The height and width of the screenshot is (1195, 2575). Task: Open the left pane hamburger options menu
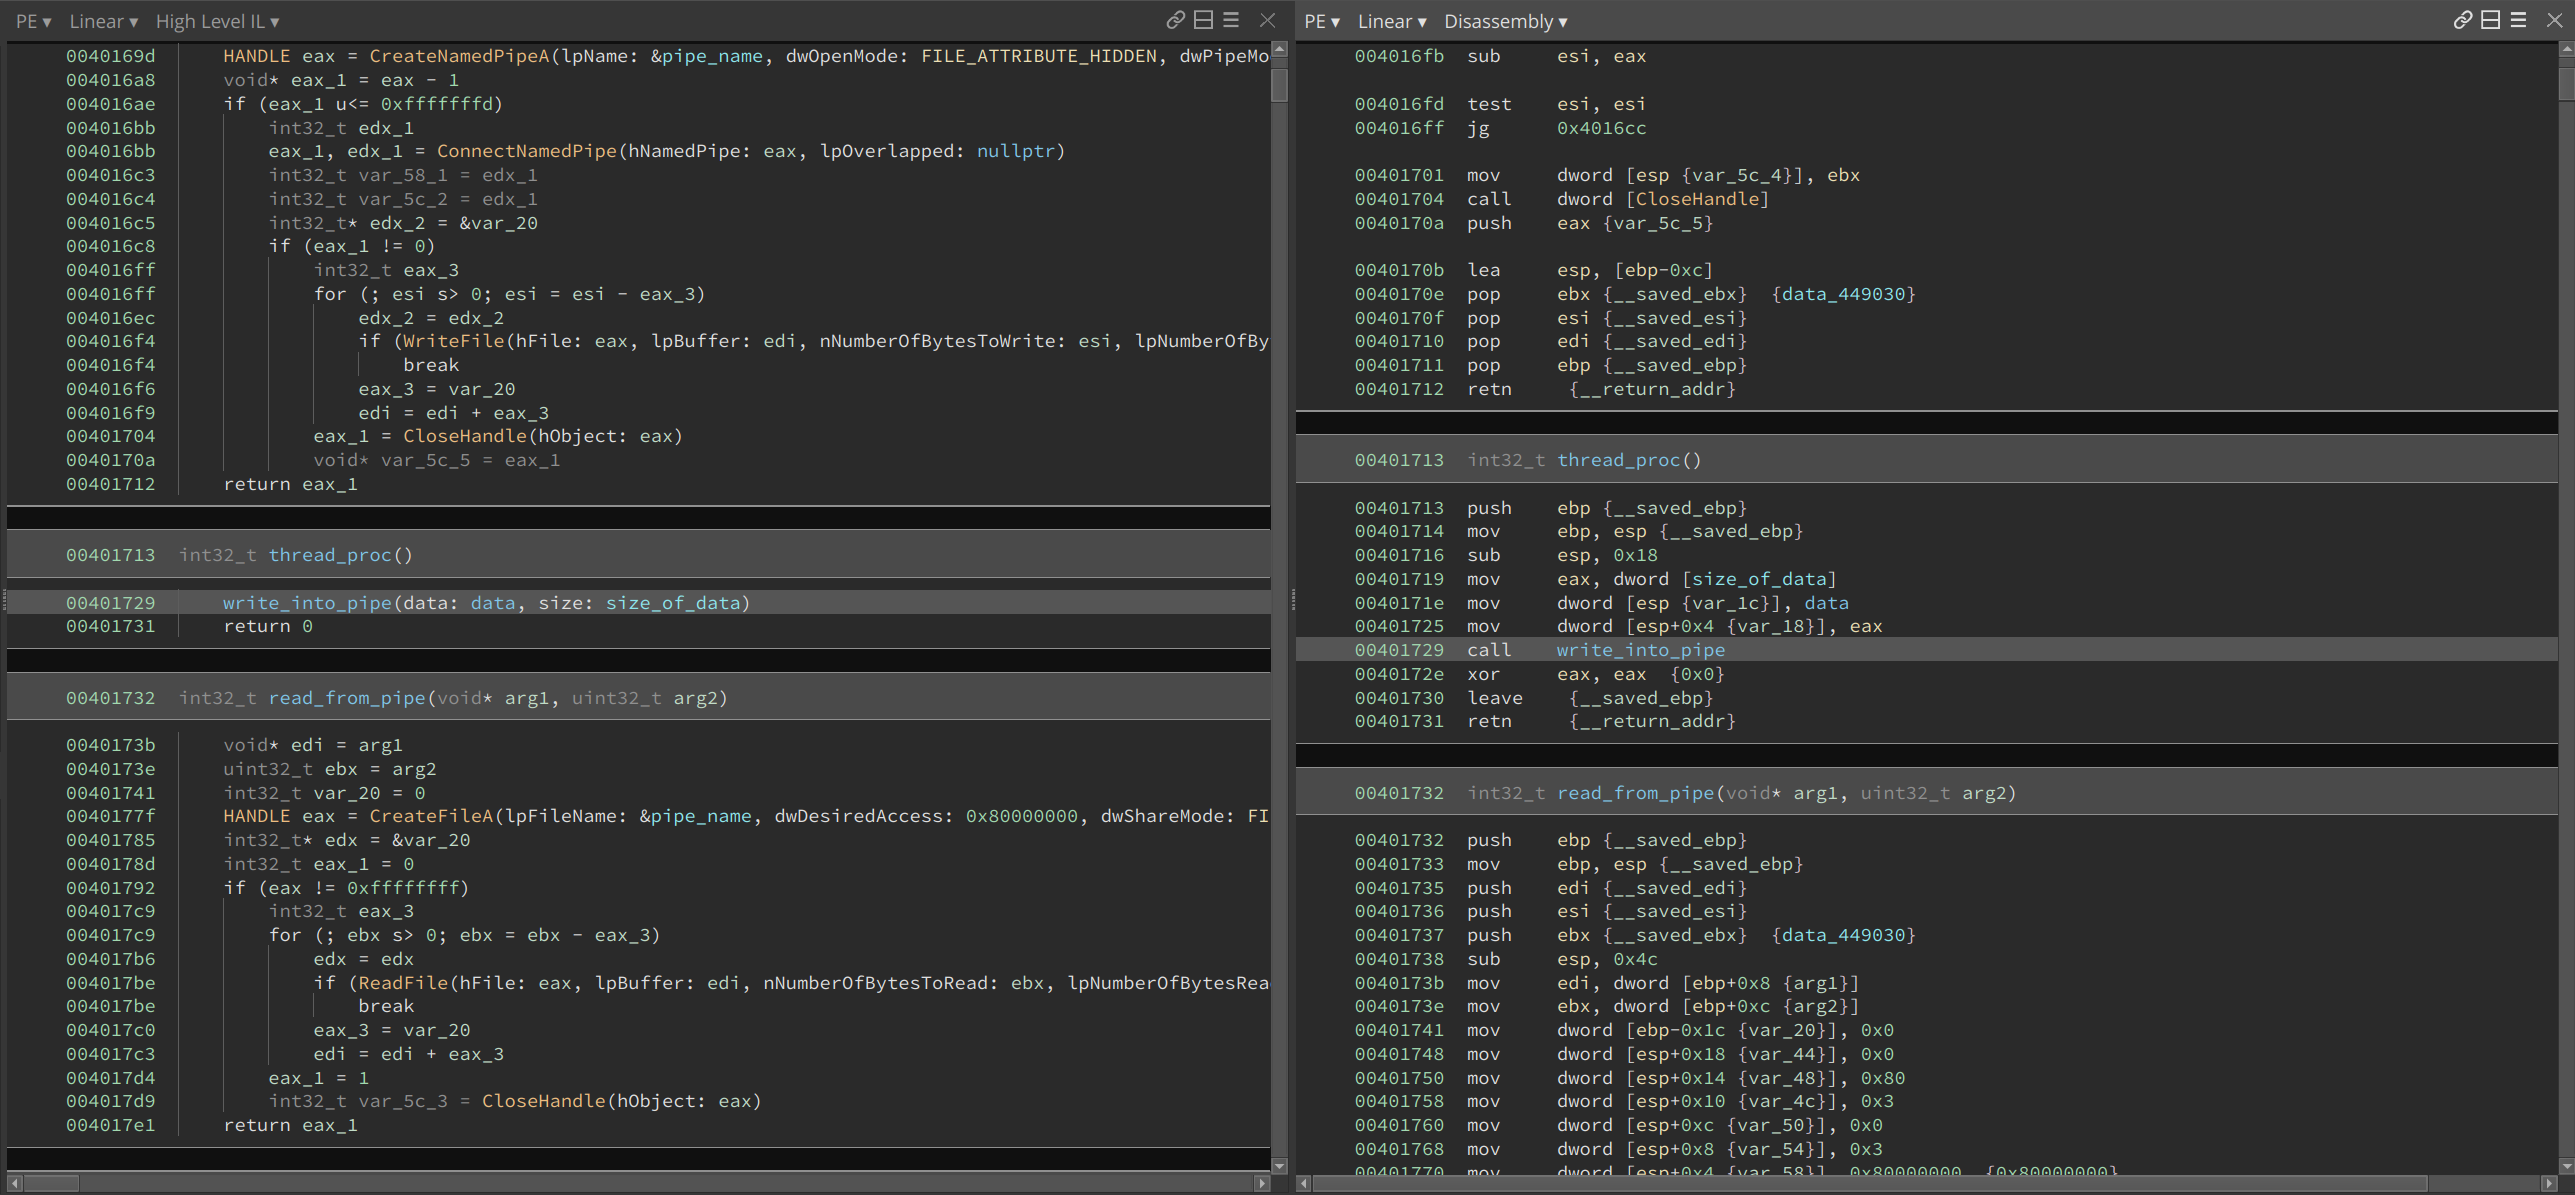(1232, 20)
